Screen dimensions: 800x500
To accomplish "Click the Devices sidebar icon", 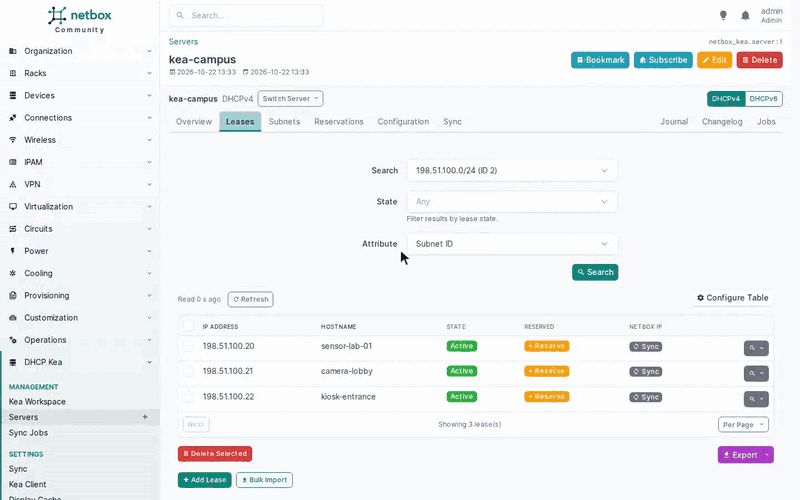I will [x=13, y=95].
